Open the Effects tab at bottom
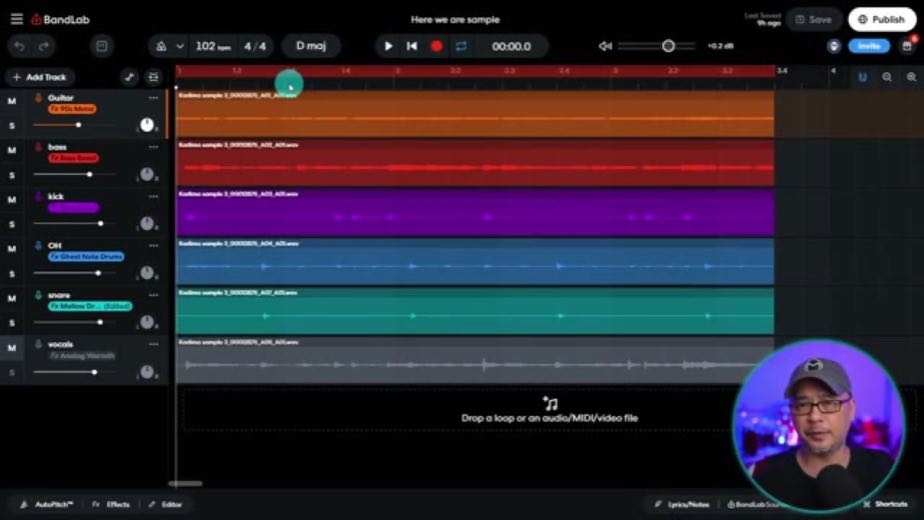Viewport: 924px width, 520px height. coord(111,505)
